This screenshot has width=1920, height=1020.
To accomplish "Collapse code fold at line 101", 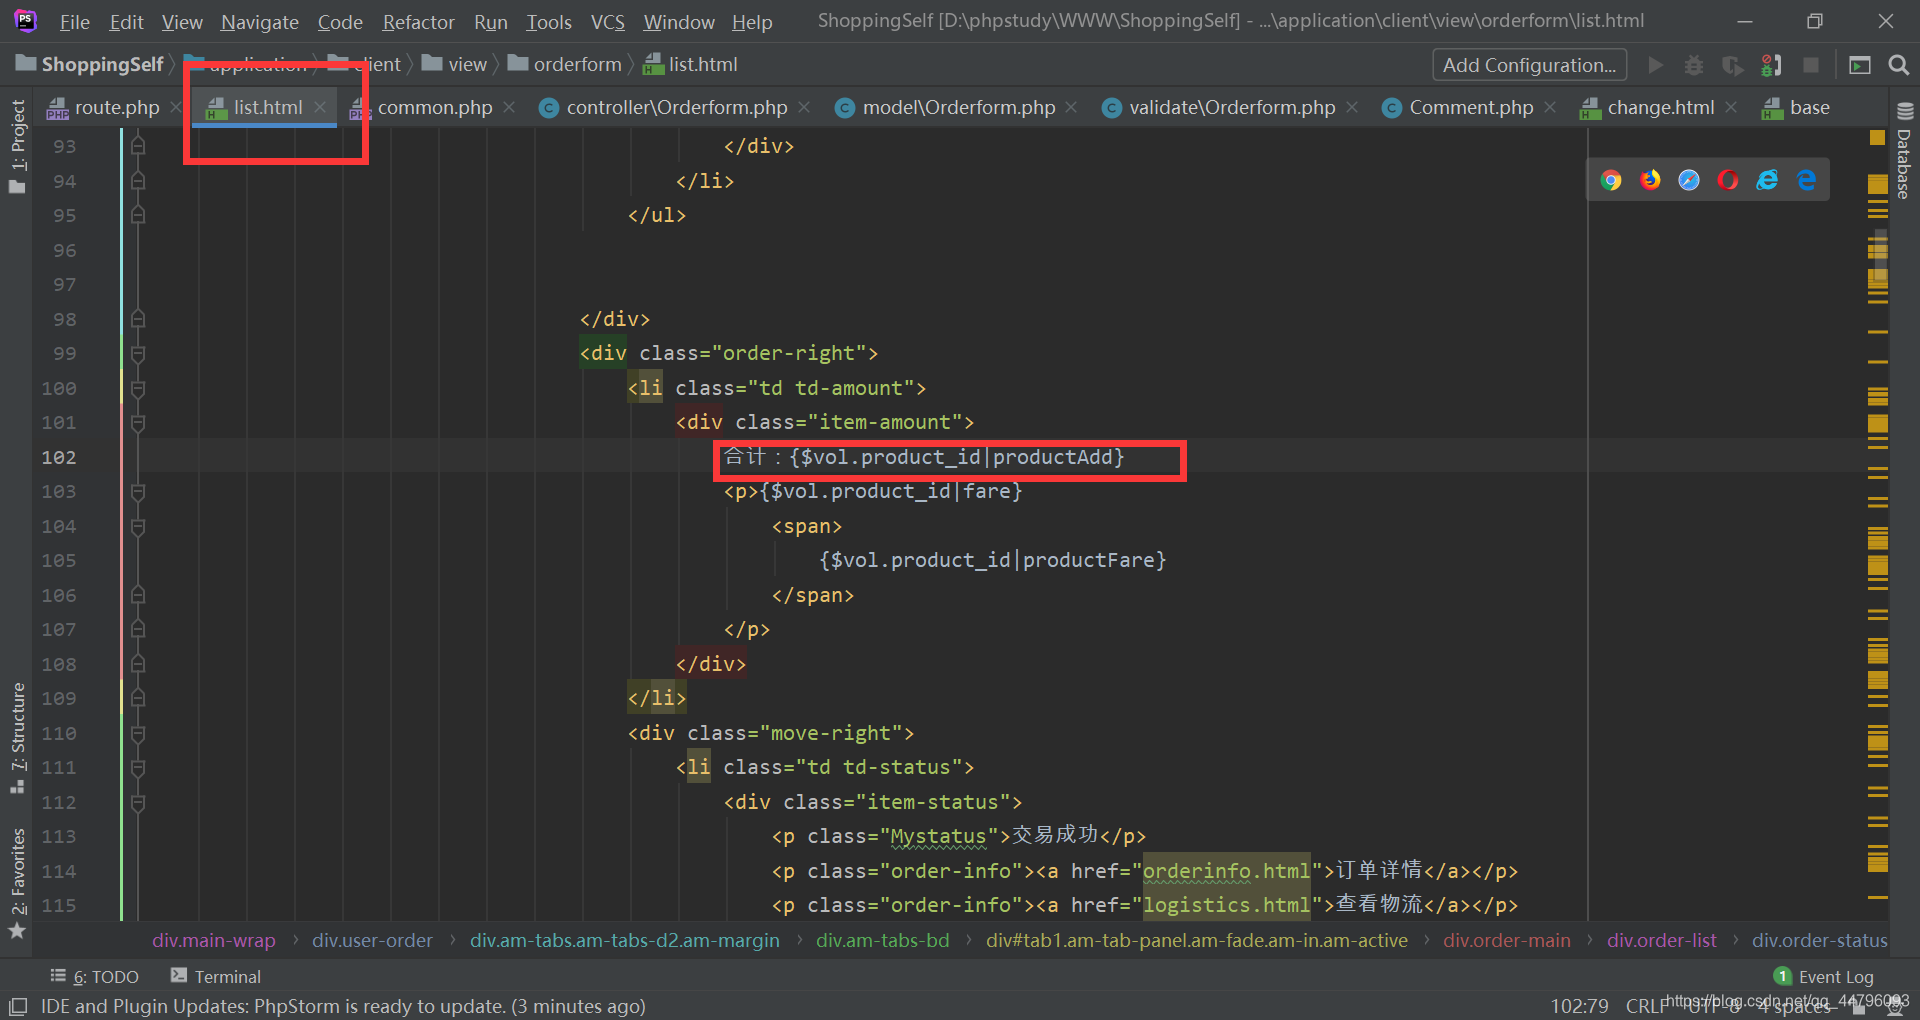I will 138,423.
